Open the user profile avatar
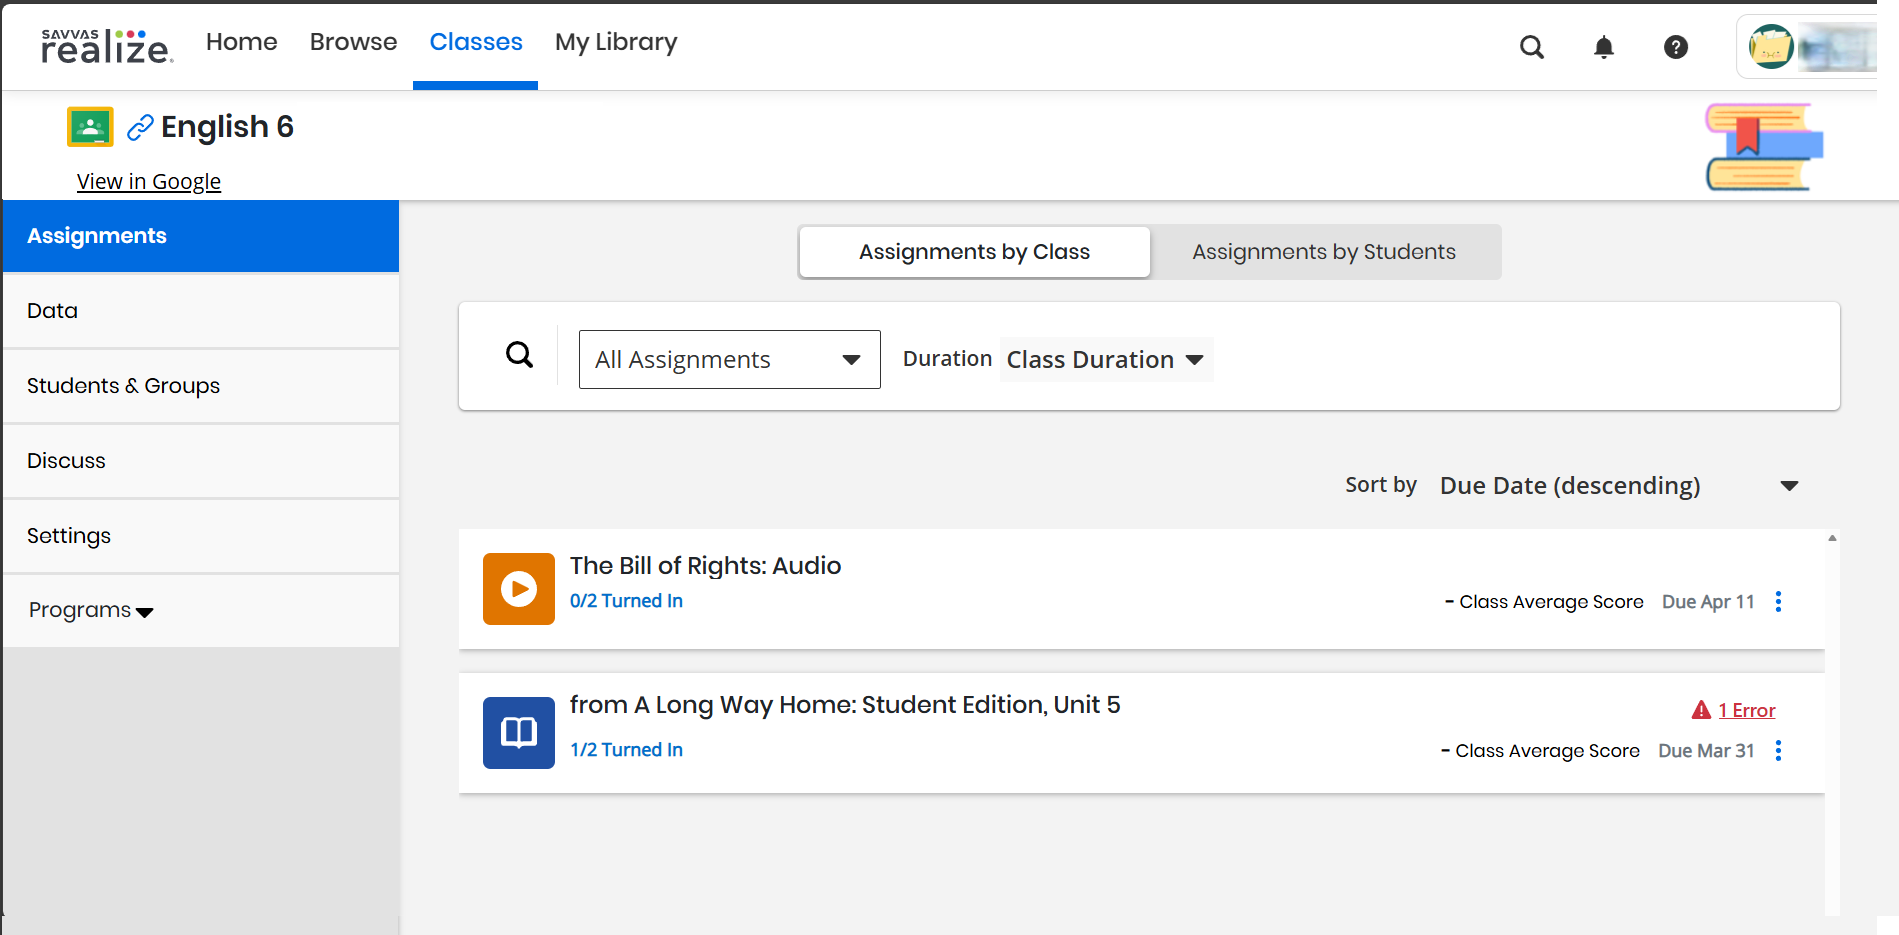 pos(1771,47)
